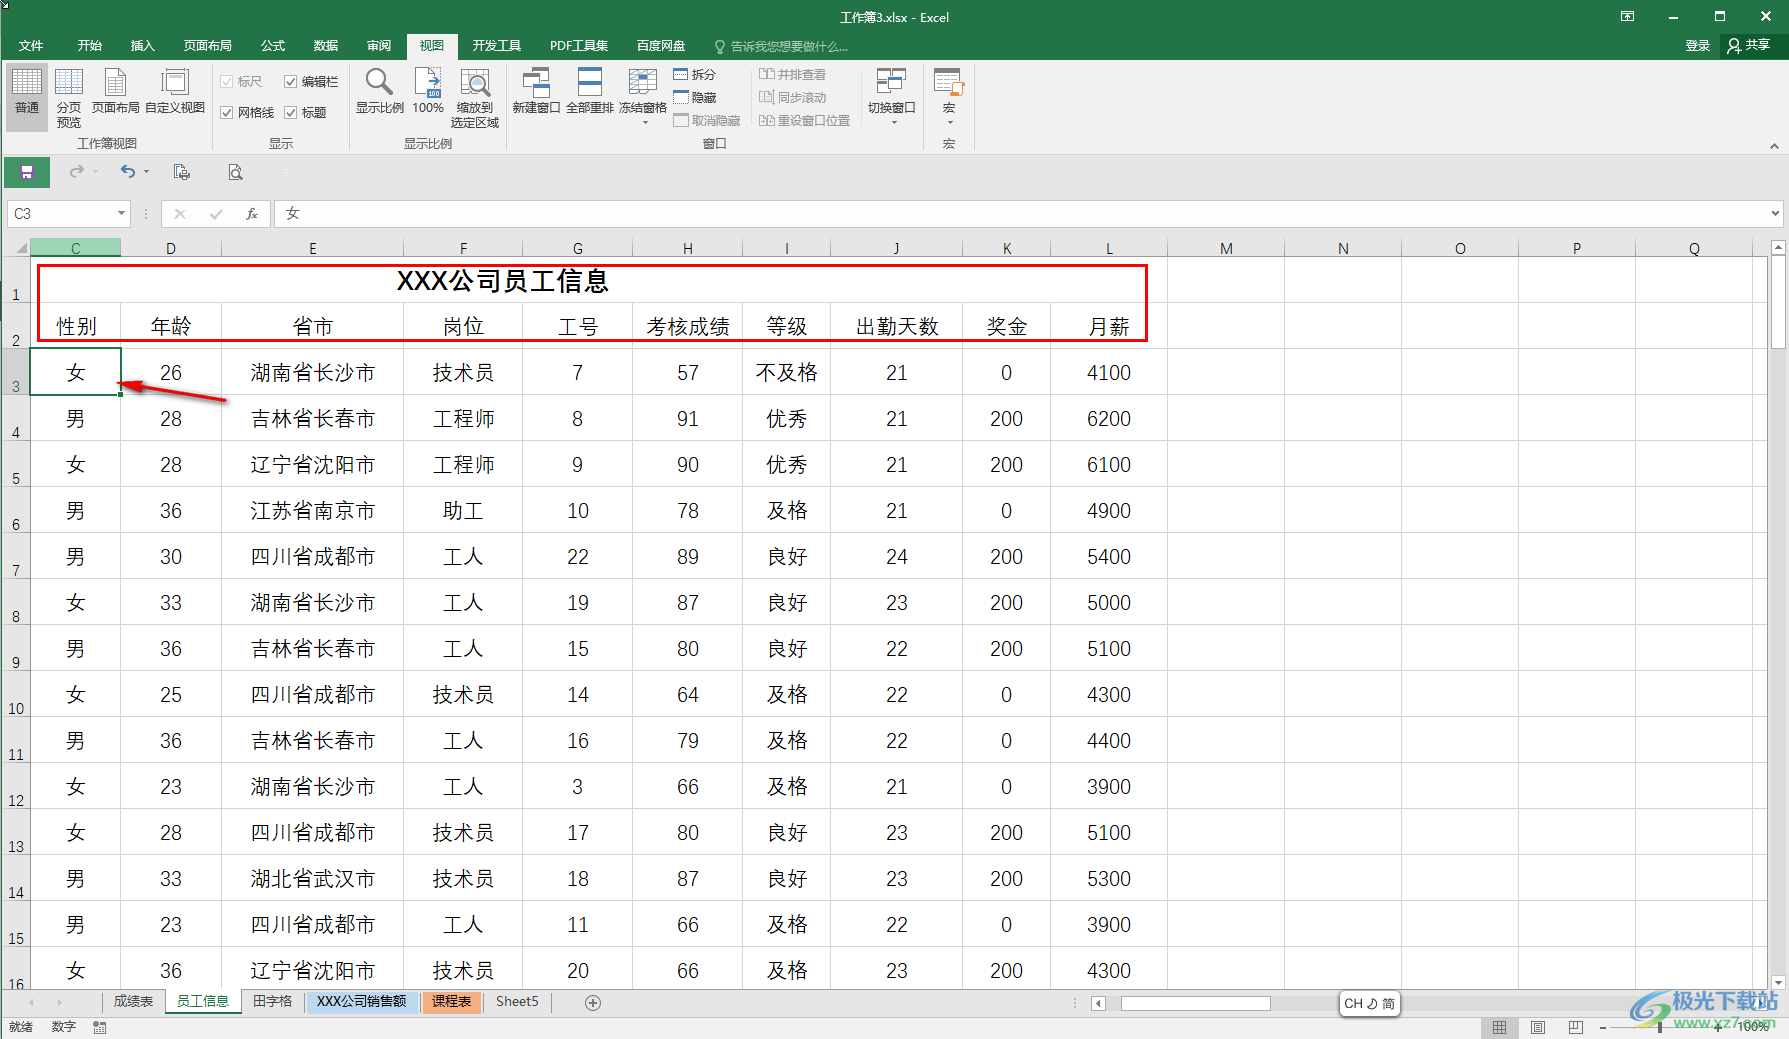Hide the current window (隐藏)

(695, 98)
